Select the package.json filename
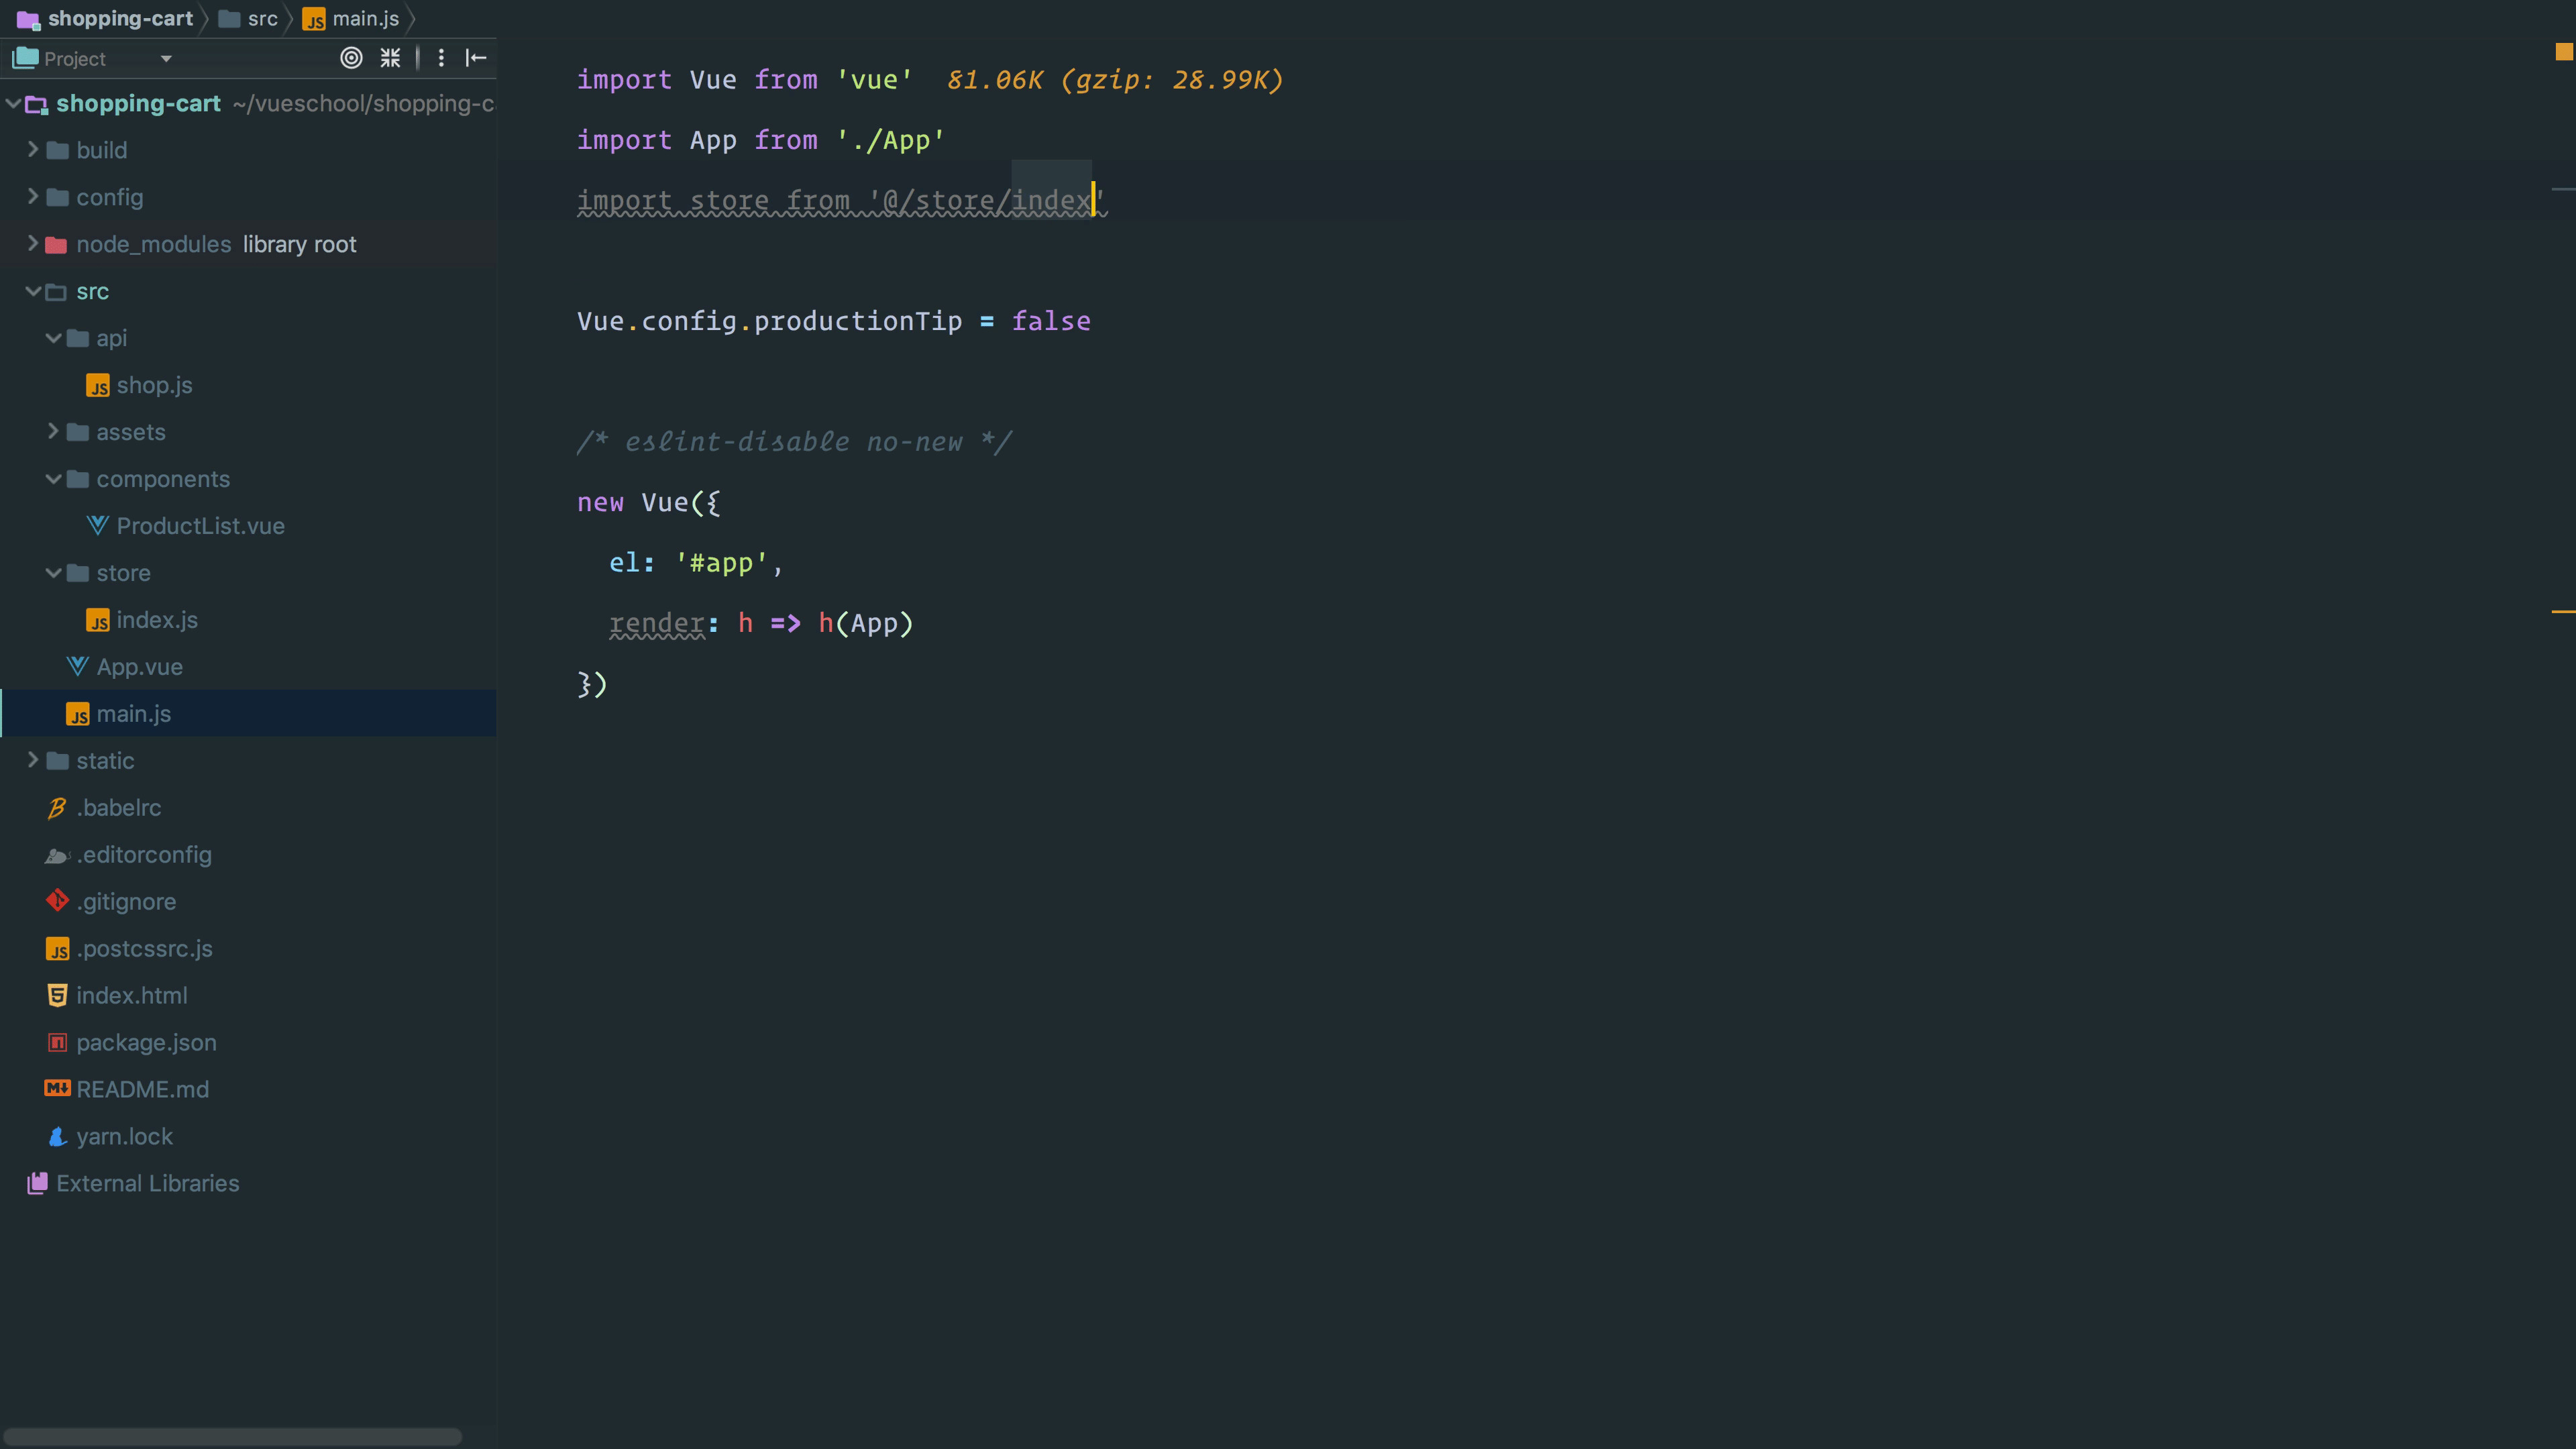 (146, 1043)
